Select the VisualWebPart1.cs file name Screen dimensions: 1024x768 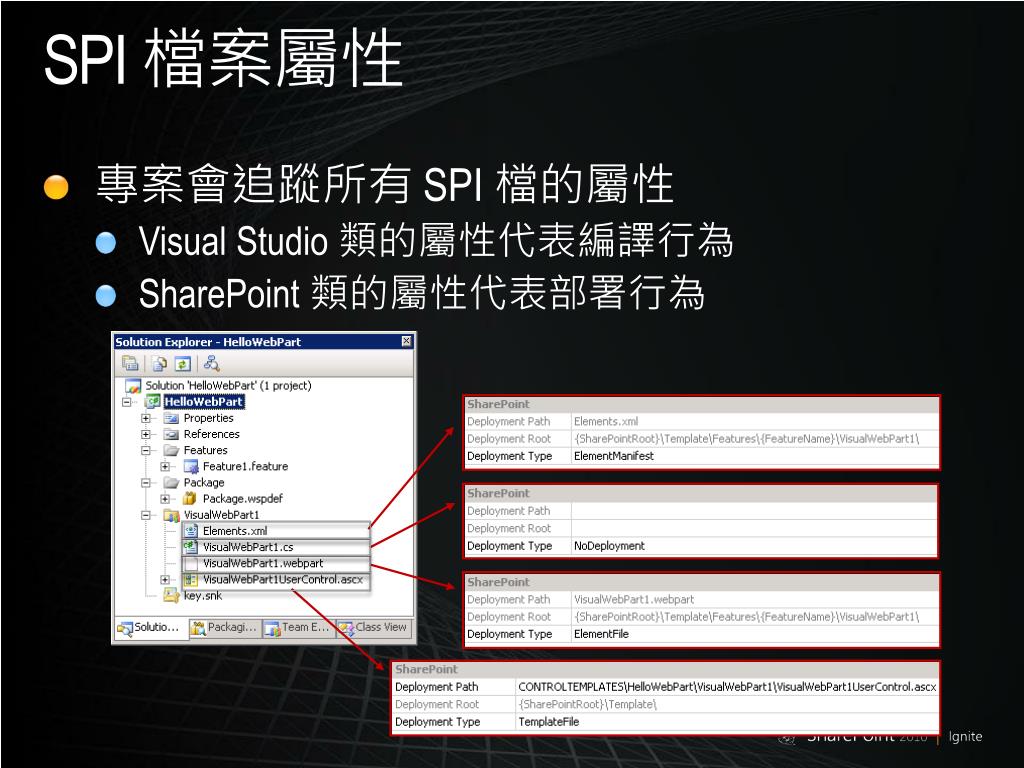coord(248,547)
